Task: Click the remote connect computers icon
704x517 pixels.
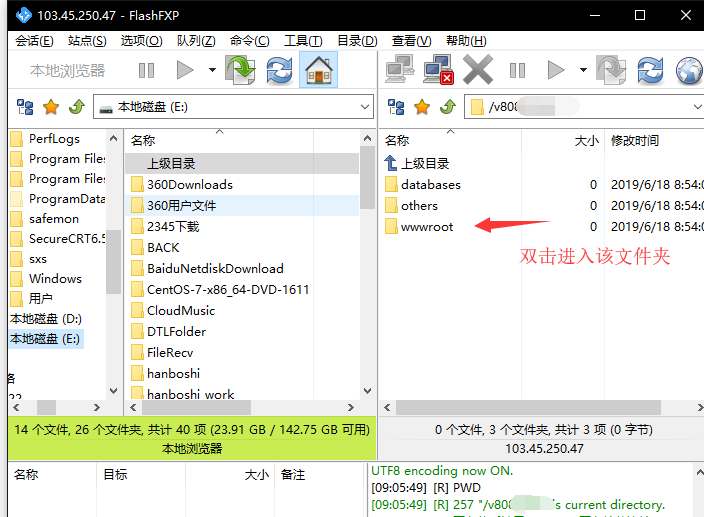Action: [400, 69]
